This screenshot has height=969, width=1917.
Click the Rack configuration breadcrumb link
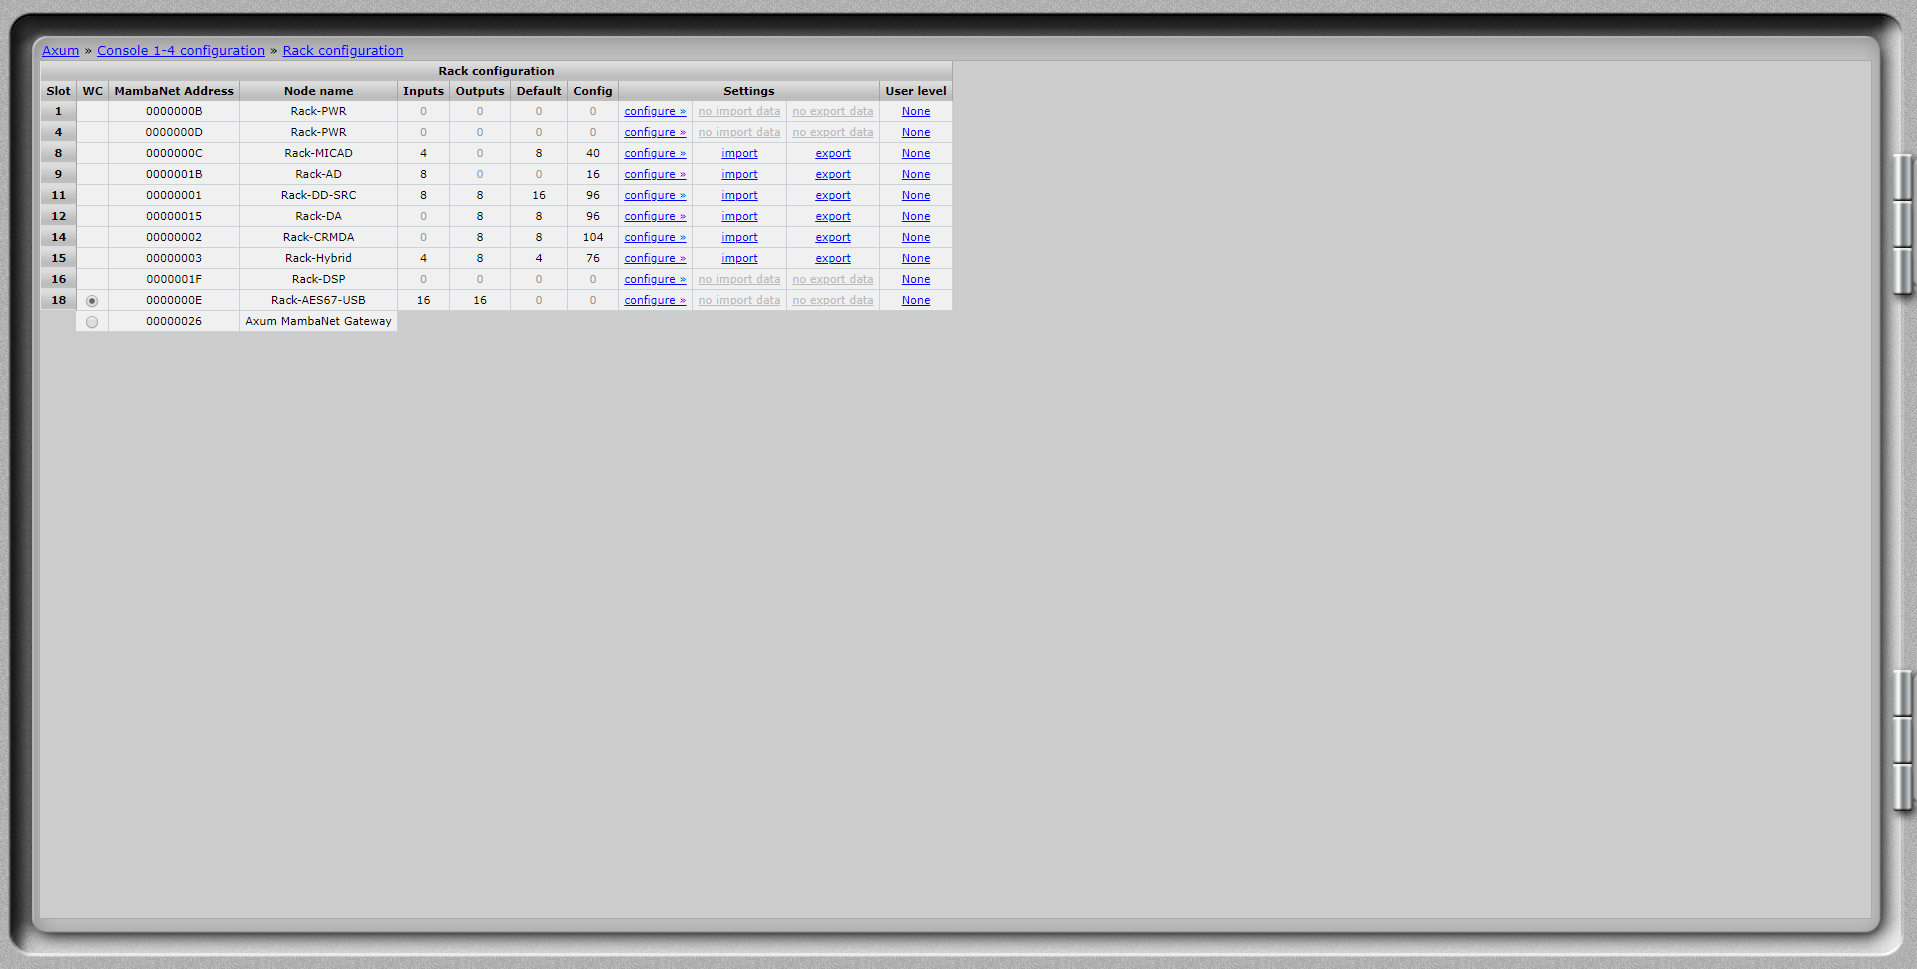[343, 51]
